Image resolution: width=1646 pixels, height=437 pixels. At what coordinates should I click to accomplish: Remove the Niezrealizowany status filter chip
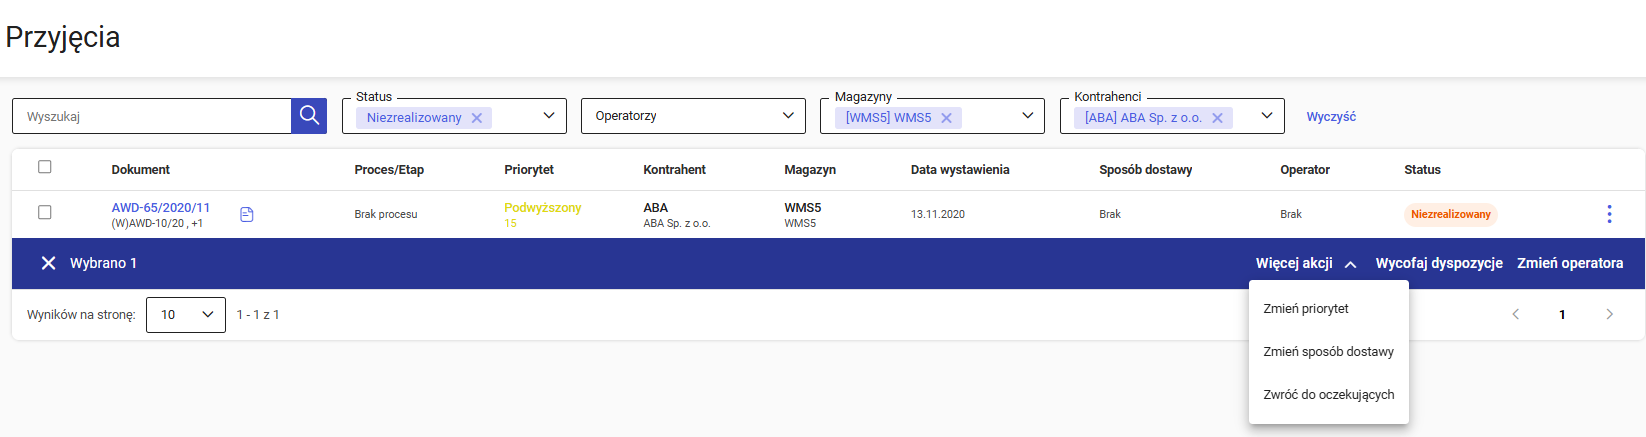(x=477, y=118)
